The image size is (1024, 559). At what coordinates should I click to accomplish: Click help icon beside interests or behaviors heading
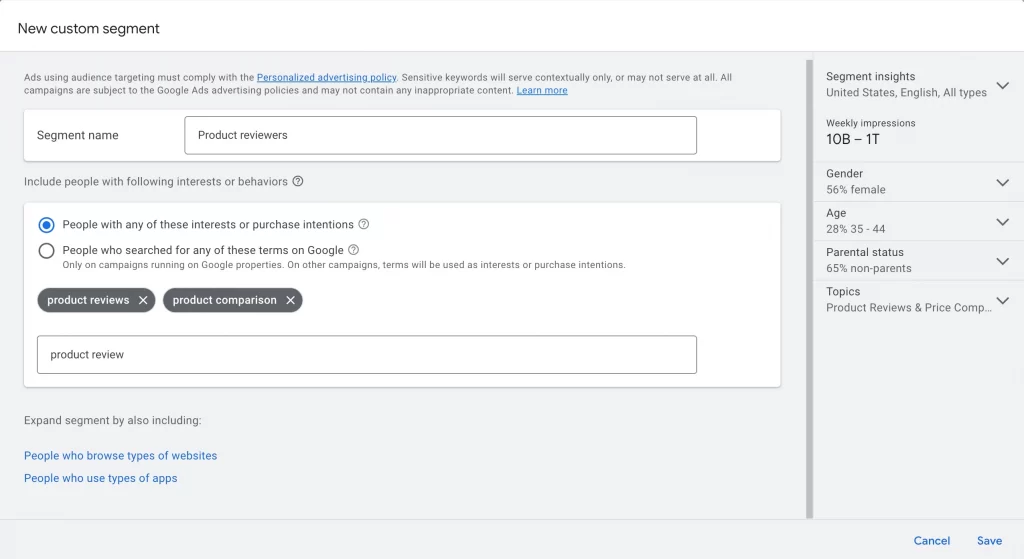coord(298,182)
